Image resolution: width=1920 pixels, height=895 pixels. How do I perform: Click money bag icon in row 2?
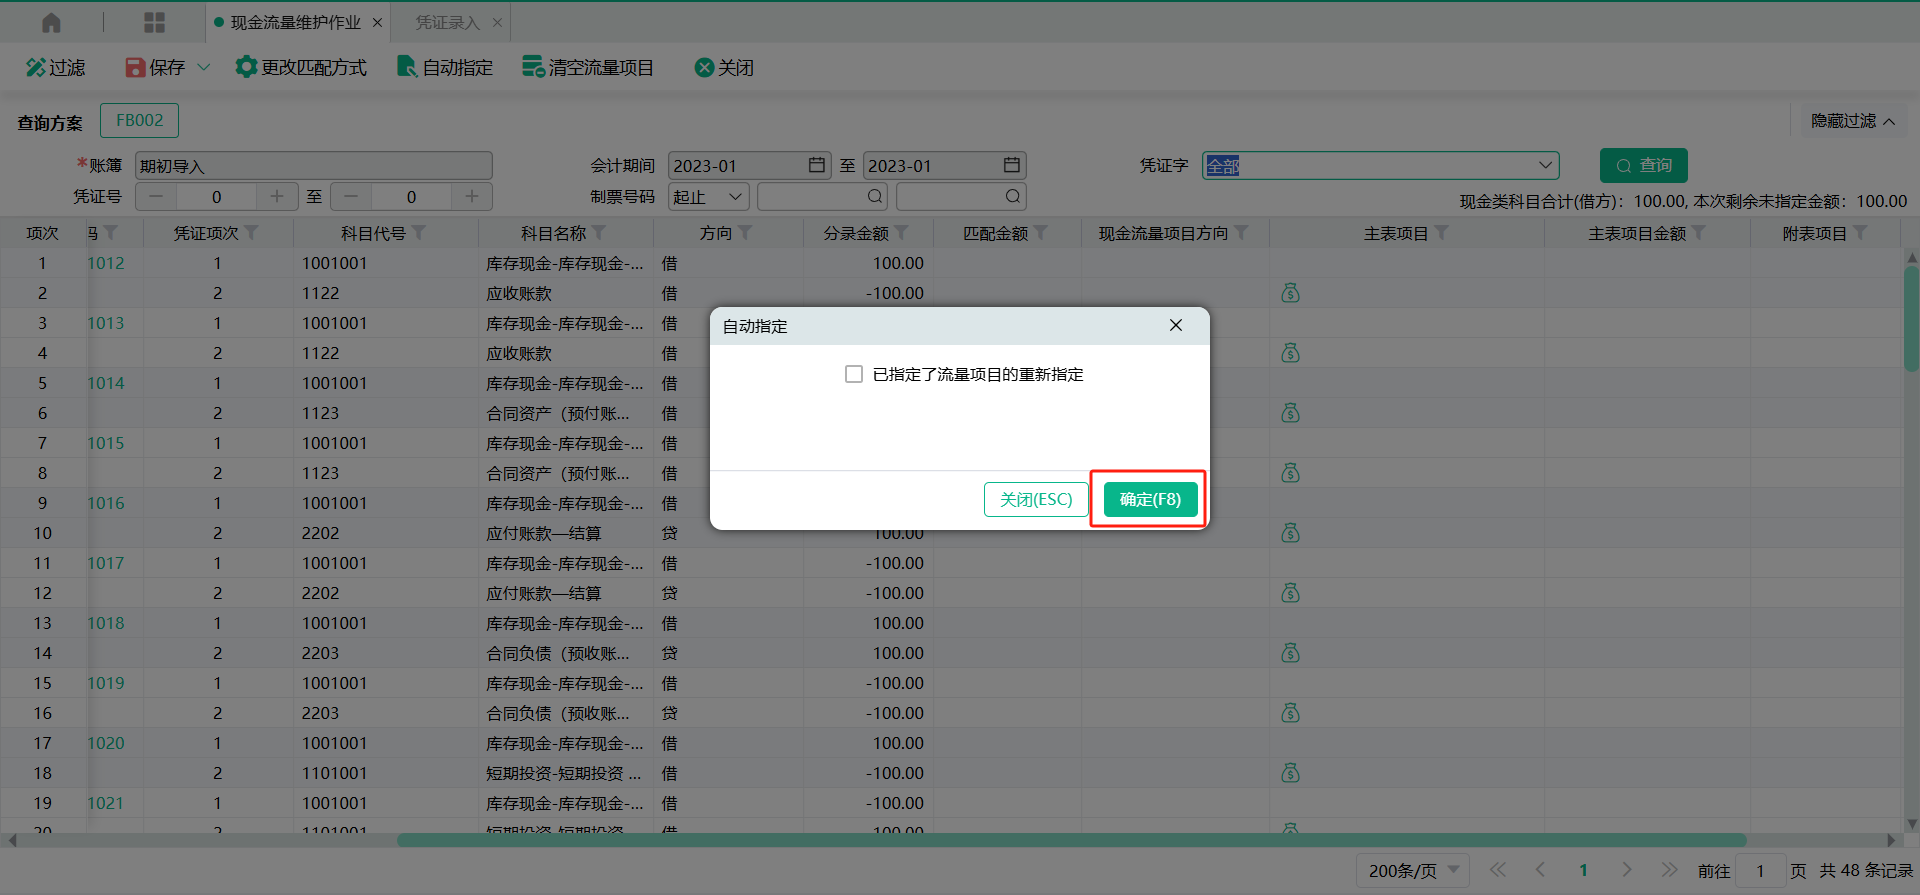click(x=1291, y=293)
